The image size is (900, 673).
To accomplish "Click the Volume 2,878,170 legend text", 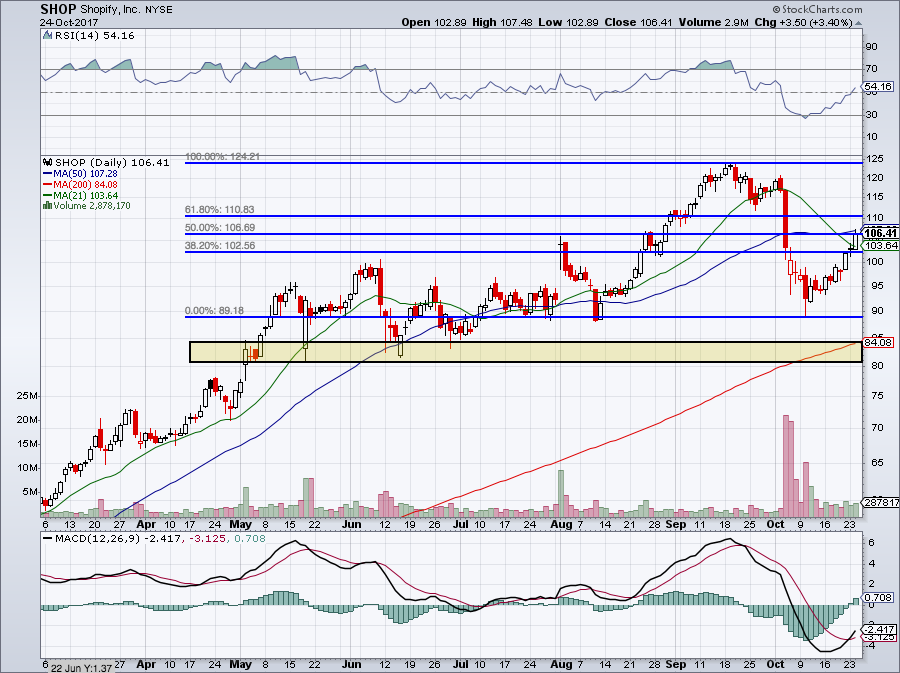I will pyautogui.click(x=92, y=205).
